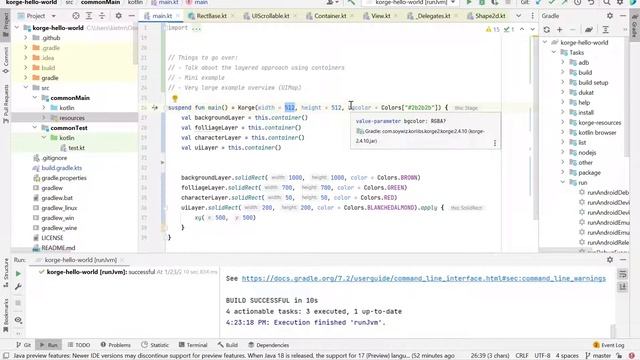
Task: Open the Git tool window button
Action: pyautogui.click(x=23, y=345)
